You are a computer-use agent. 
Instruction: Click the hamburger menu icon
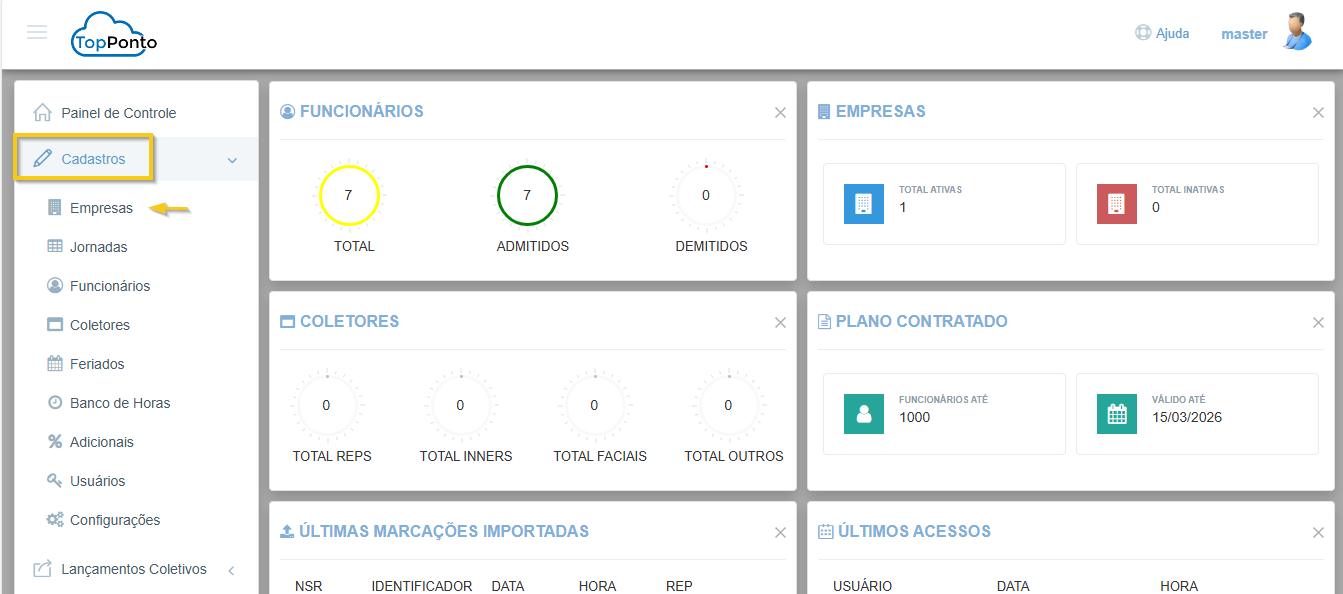pyautogui.click(x=37, y=32)
